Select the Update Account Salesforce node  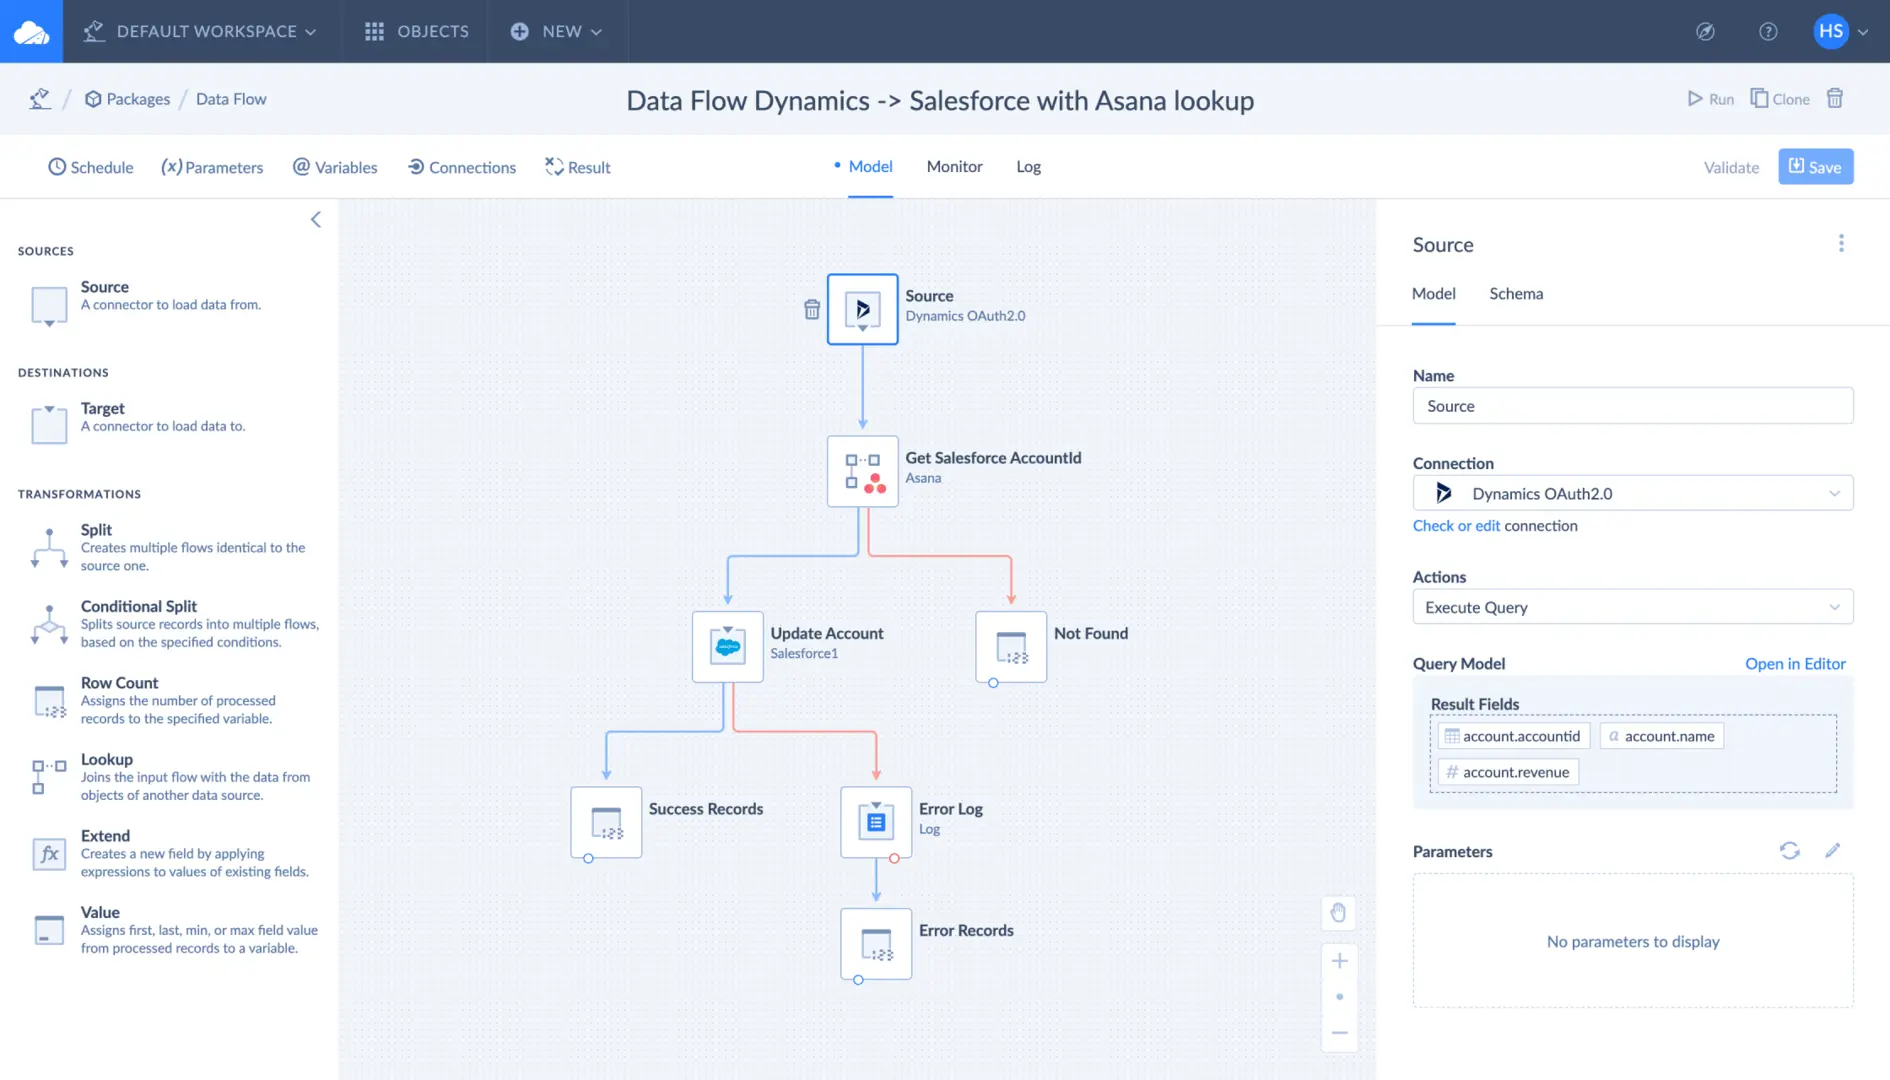pos(727,647)
